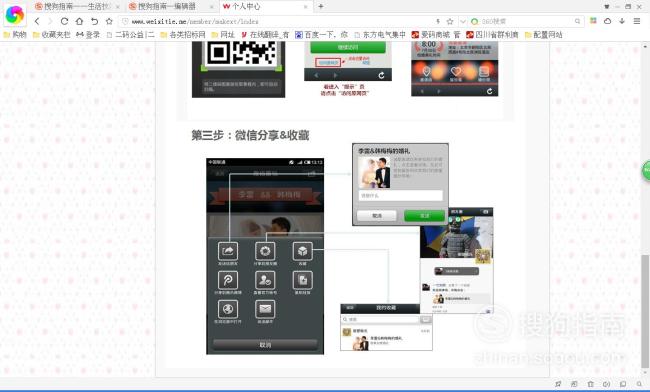This screenshot has height=392, width=650.
Task: Open the 网址 bookmark folder
Action: click(223, 35)
